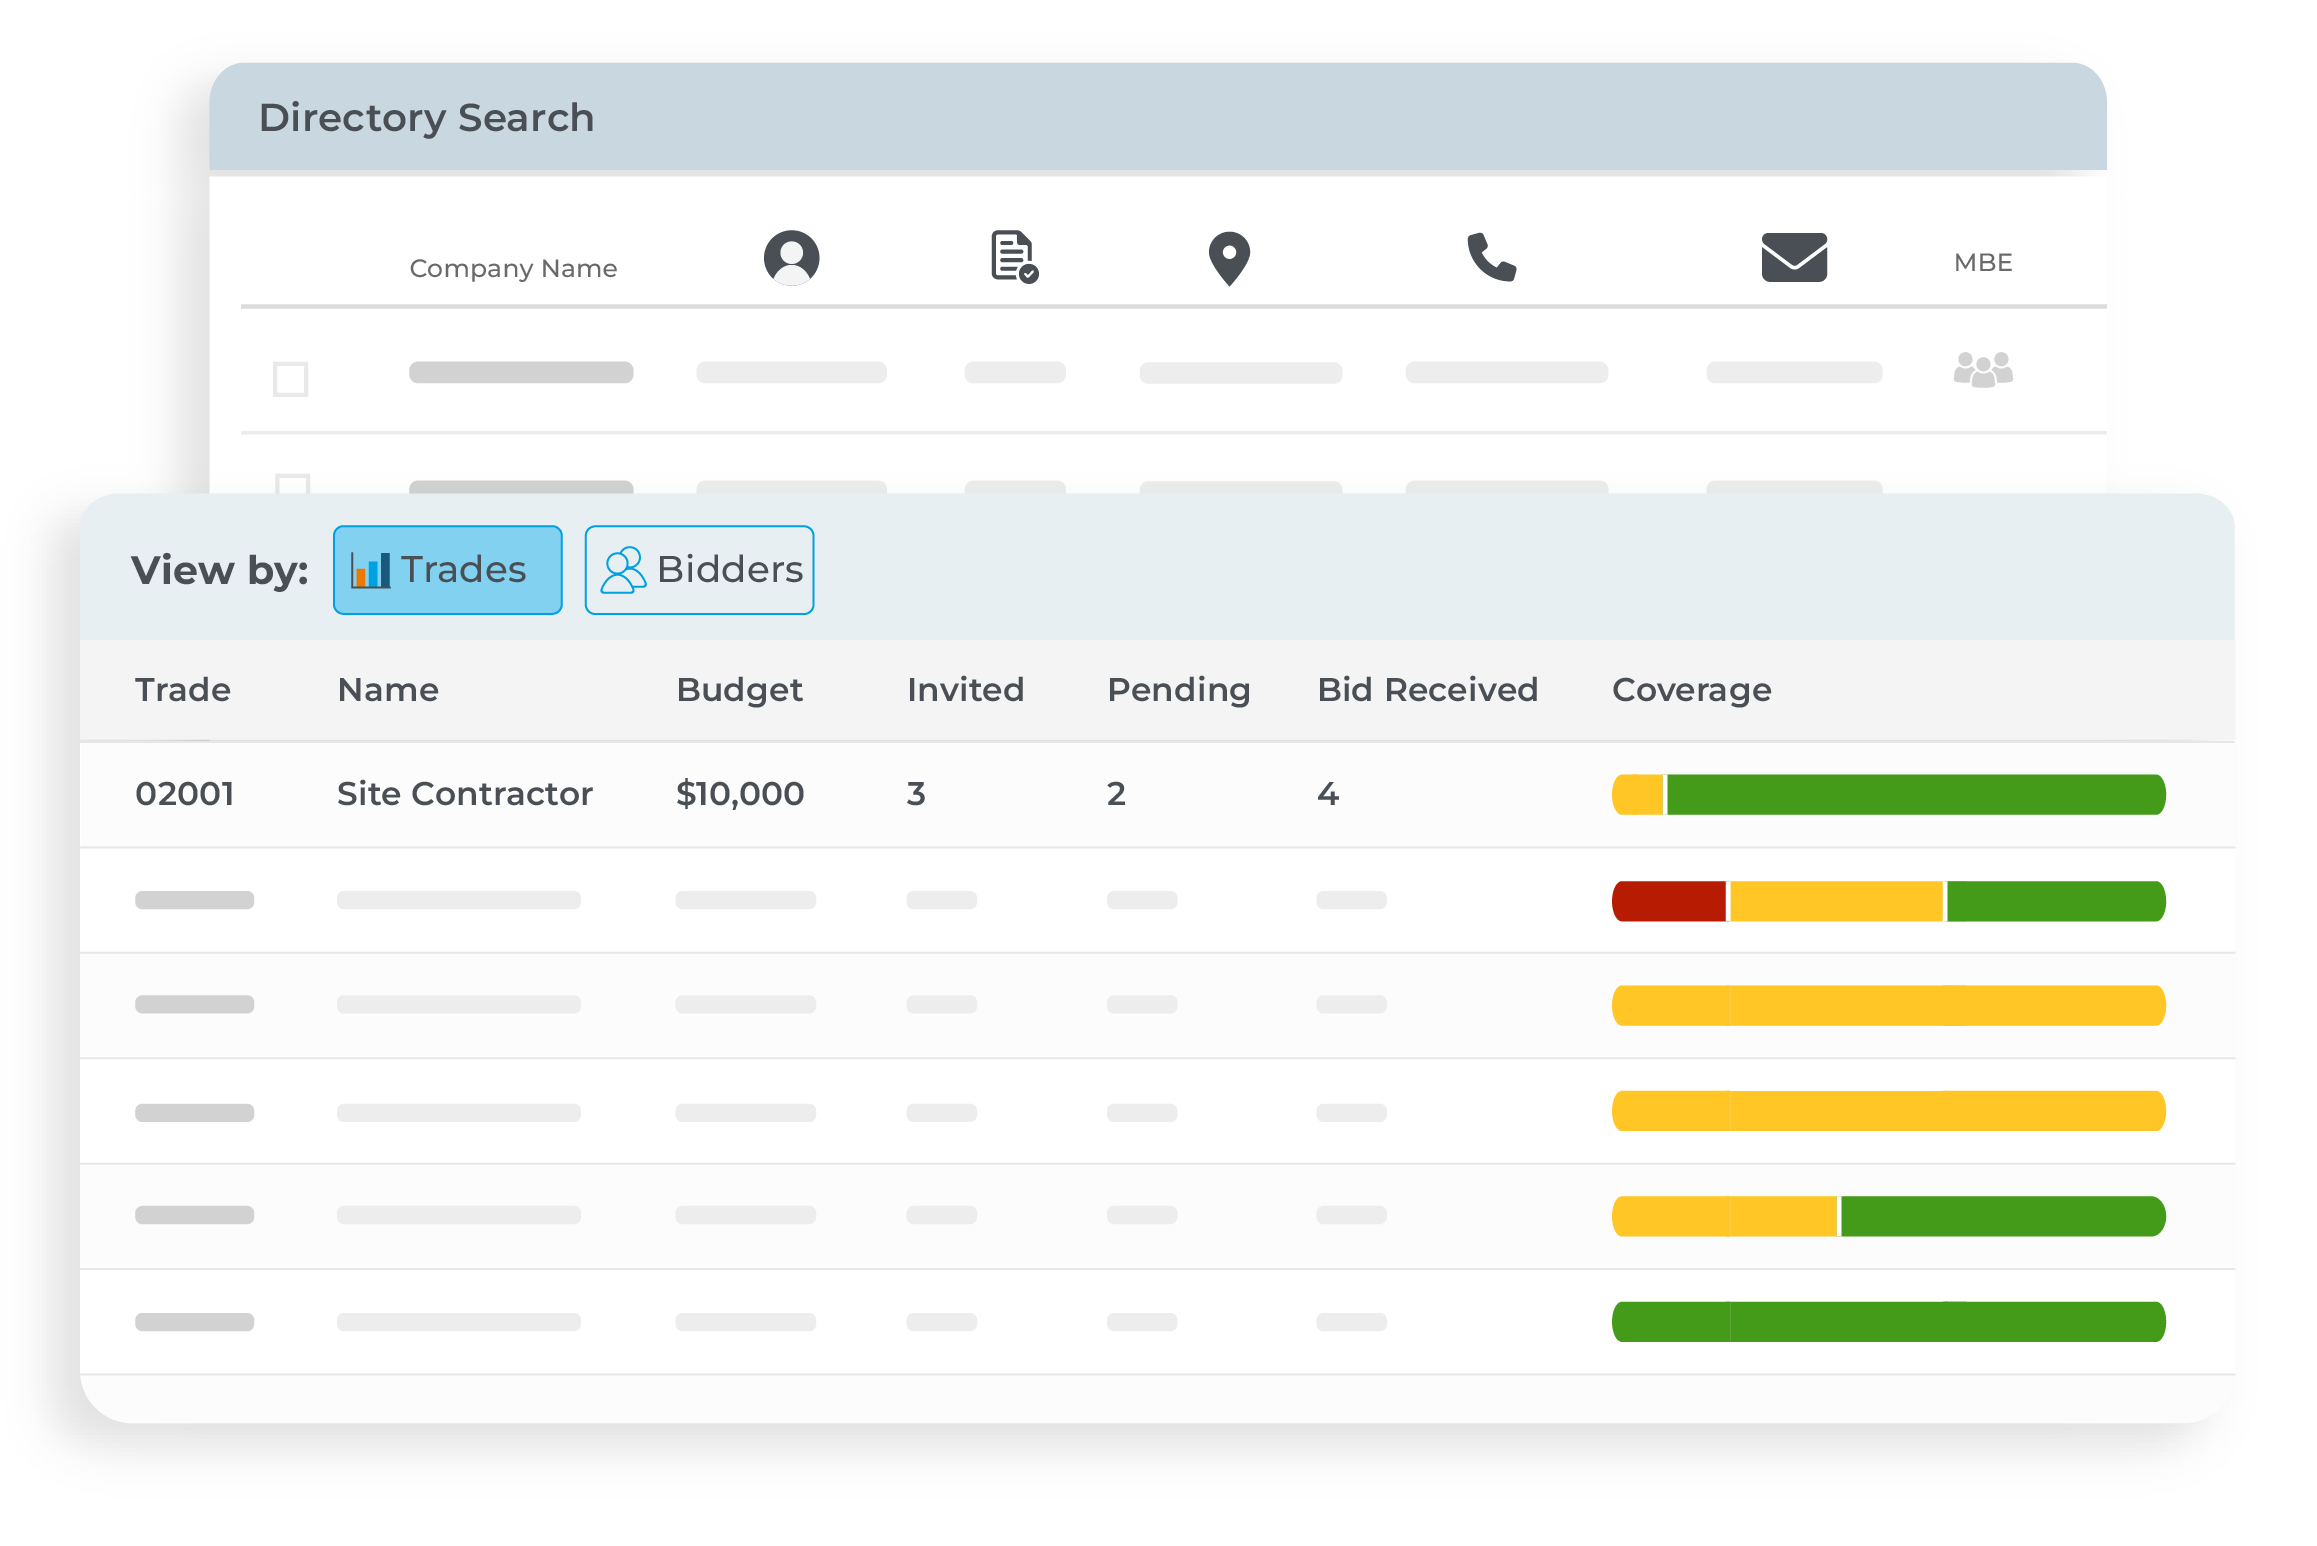
Task: Click the location pin icon in the header
Action: tap(1230, 258)
